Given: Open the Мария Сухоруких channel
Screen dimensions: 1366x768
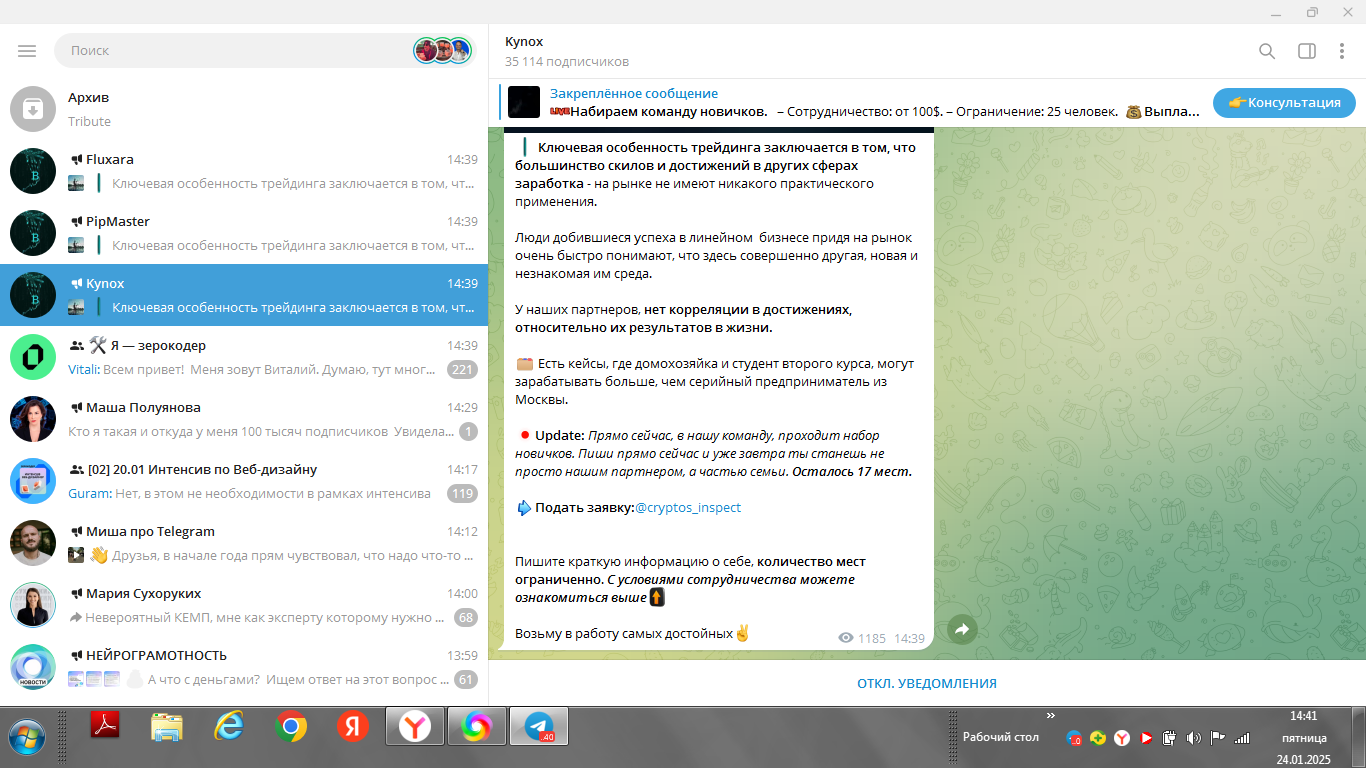Looking at the screenshot, I should [244, 605].
